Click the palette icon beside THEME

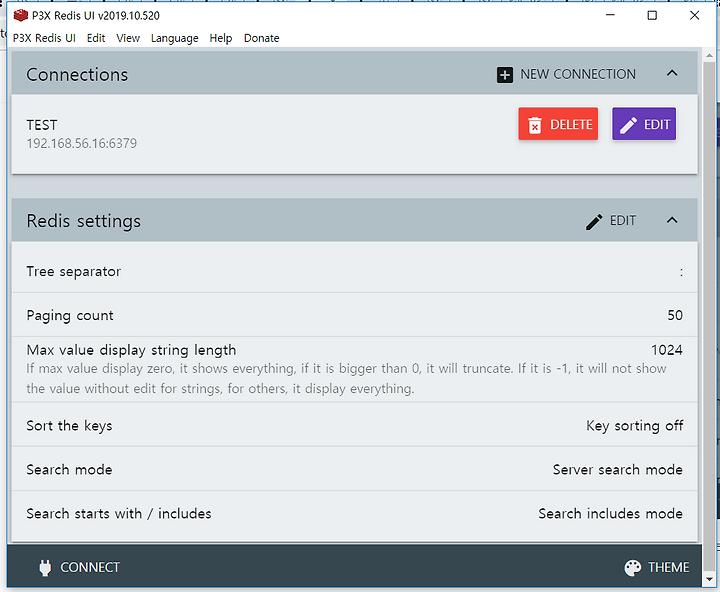tap(633, 568)
